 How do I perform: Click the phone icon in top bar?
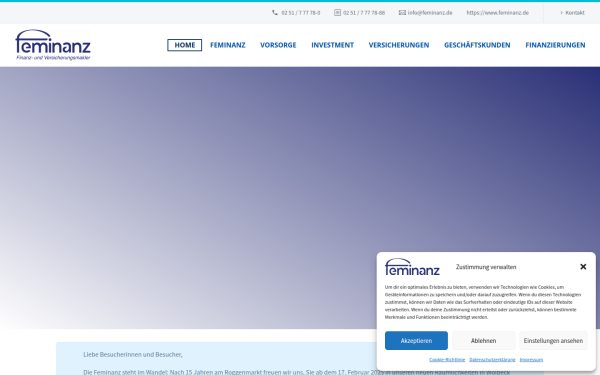[275, 13]
